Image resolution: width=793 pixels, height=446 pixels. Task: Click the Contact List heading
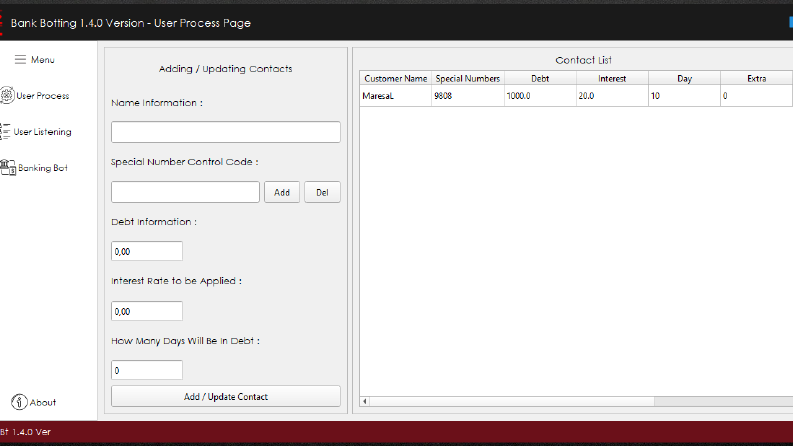point(584,60)
